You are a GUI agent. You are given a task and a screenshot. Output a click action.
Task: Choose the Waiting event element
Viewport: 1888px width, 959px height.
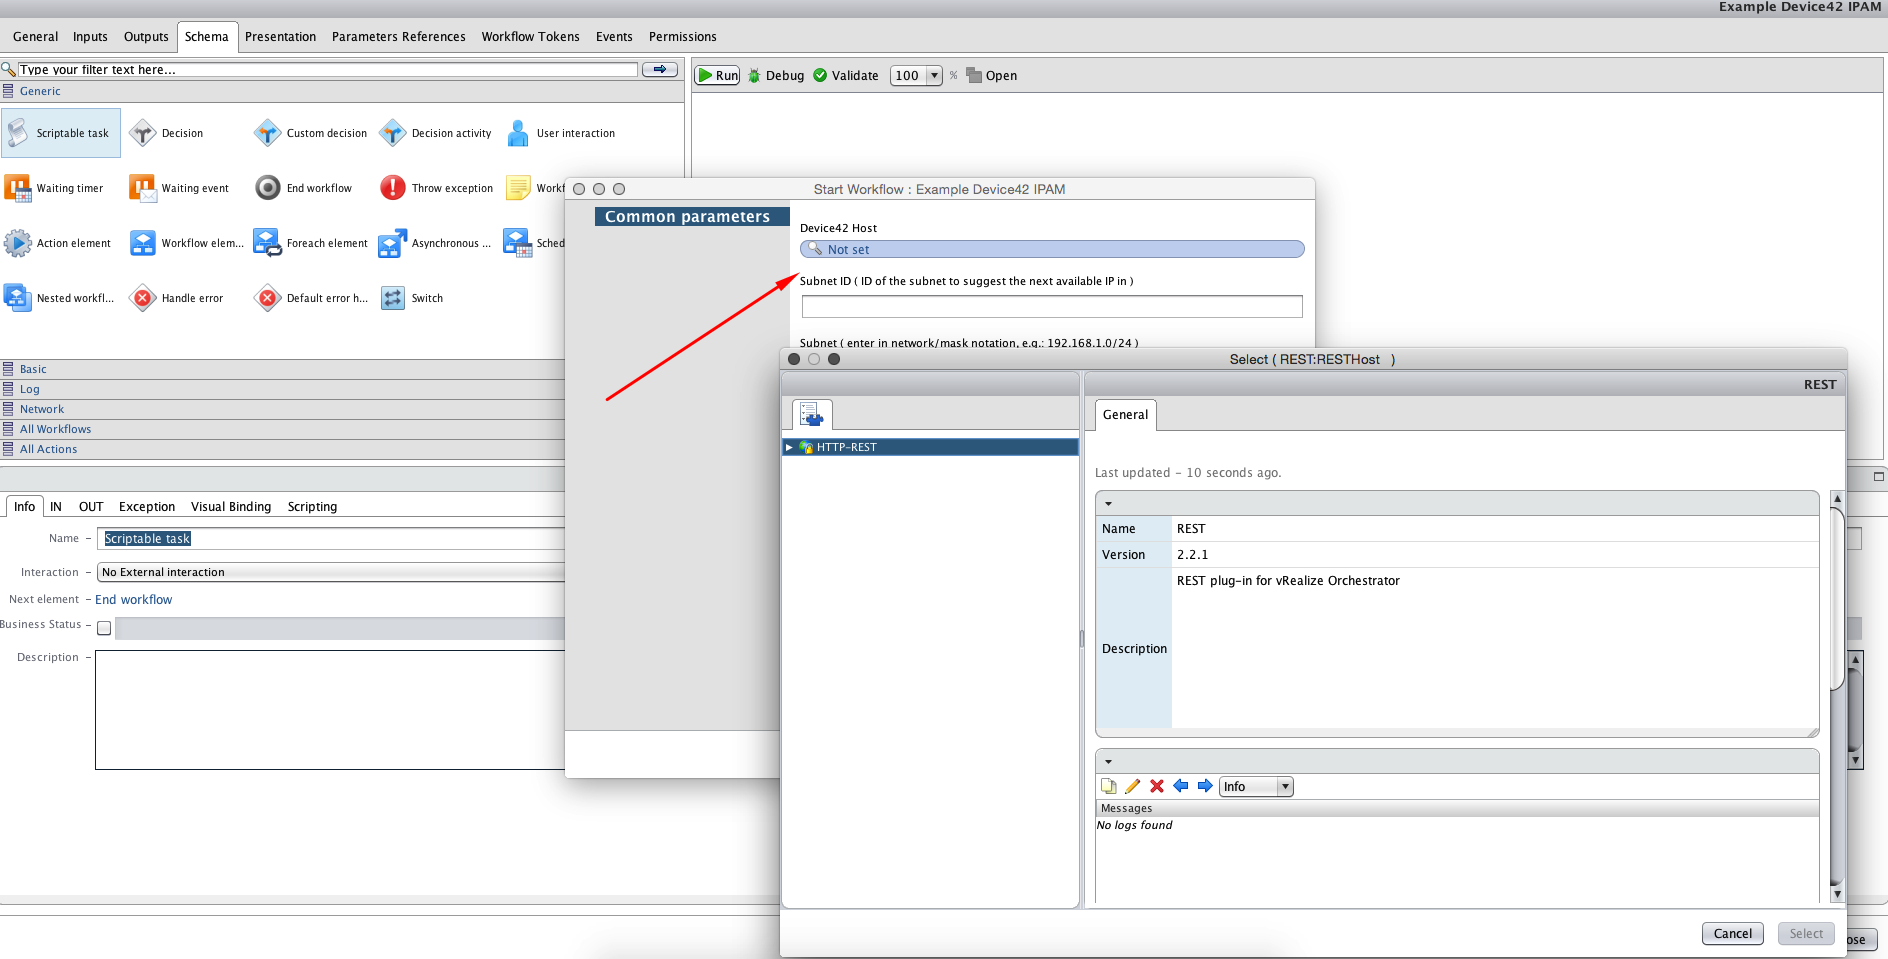click(180, 188)
